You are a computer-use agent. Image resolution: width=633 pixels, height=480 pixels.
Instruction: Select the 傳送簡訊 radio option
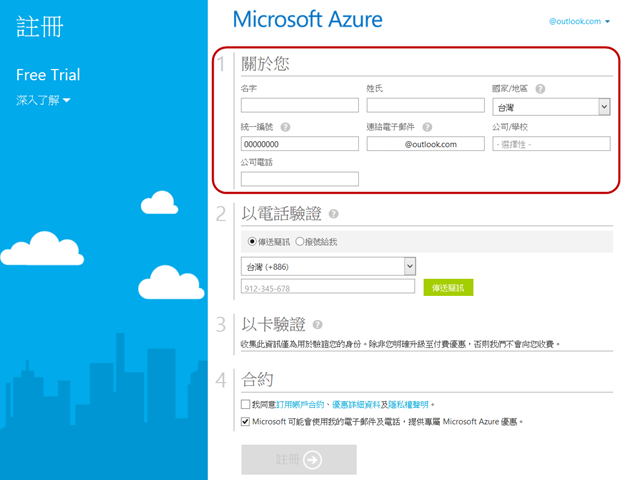[252, 242]
